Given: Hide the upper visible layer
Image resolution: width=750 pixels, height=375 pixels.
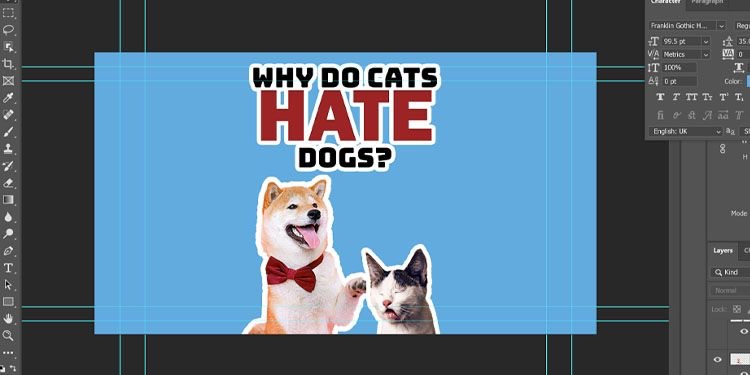Looking at the screenshot, I should [x=744, y=331].
